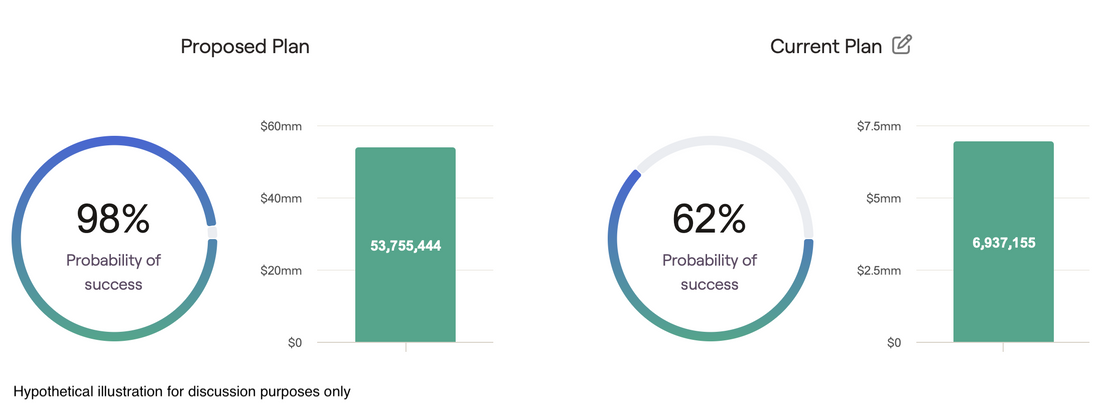Select the Current Plan heading text
This screenshot has height=410, width=1100.
click(x=826, y=46)
